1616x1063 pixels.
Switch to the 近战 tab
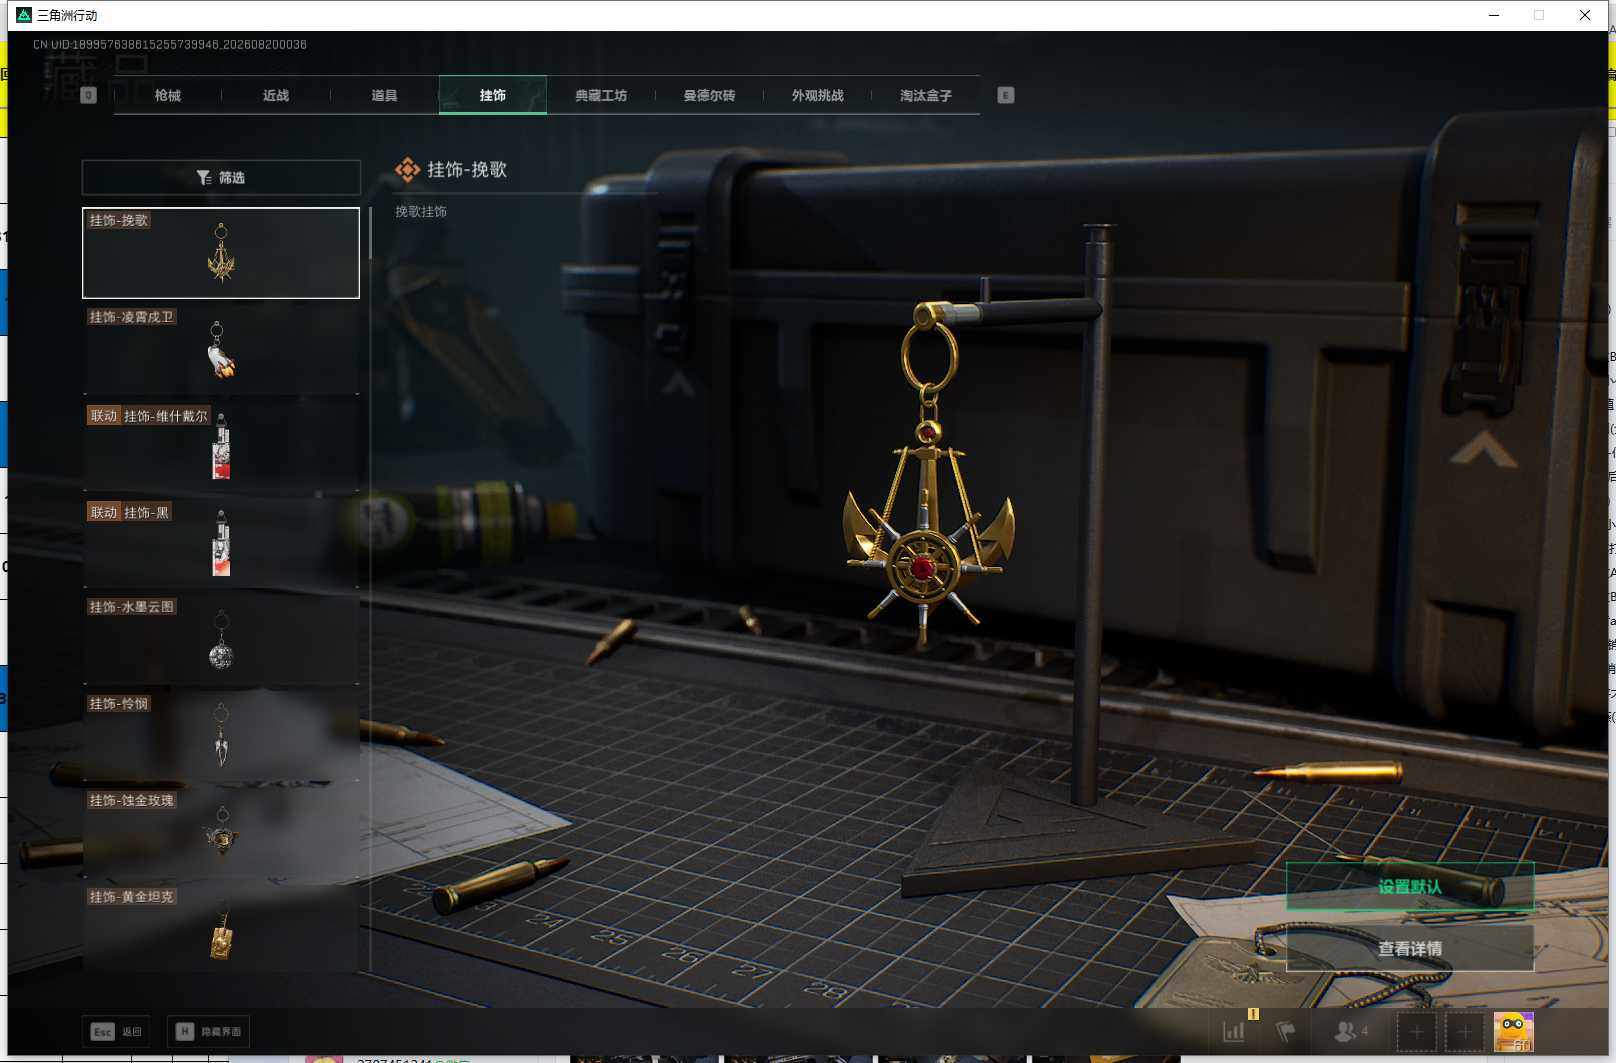click(276, 95)
